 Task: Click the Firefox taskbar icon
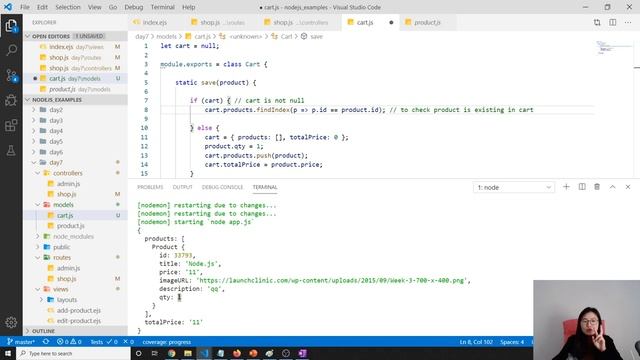pyautogui.click(x=237, y=353)
